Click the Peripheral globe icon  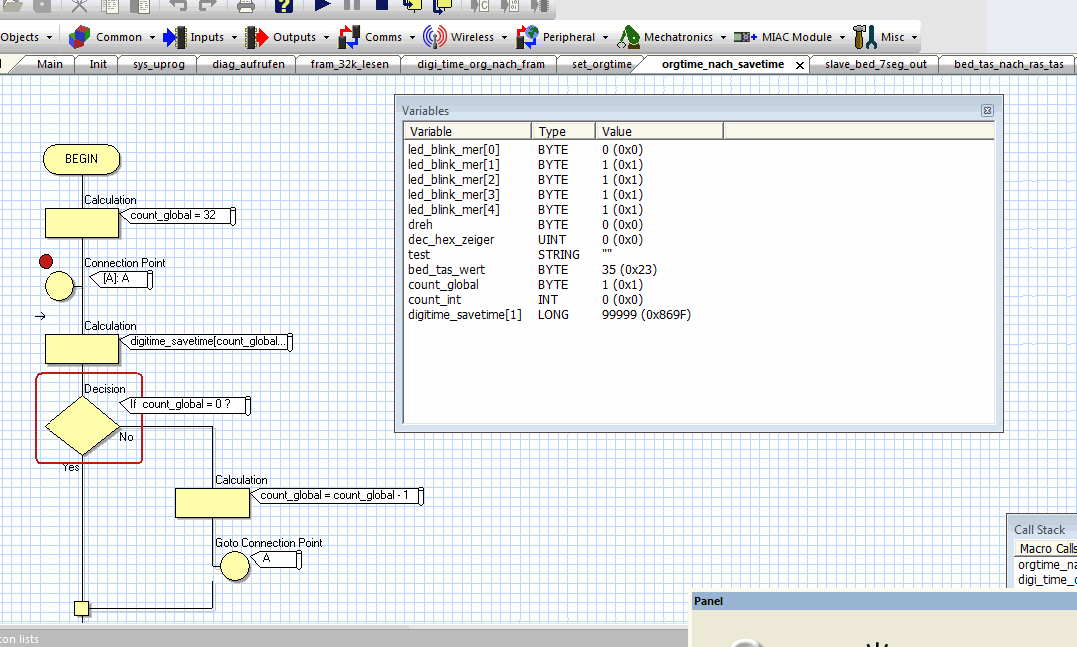[x=527, y=37]
